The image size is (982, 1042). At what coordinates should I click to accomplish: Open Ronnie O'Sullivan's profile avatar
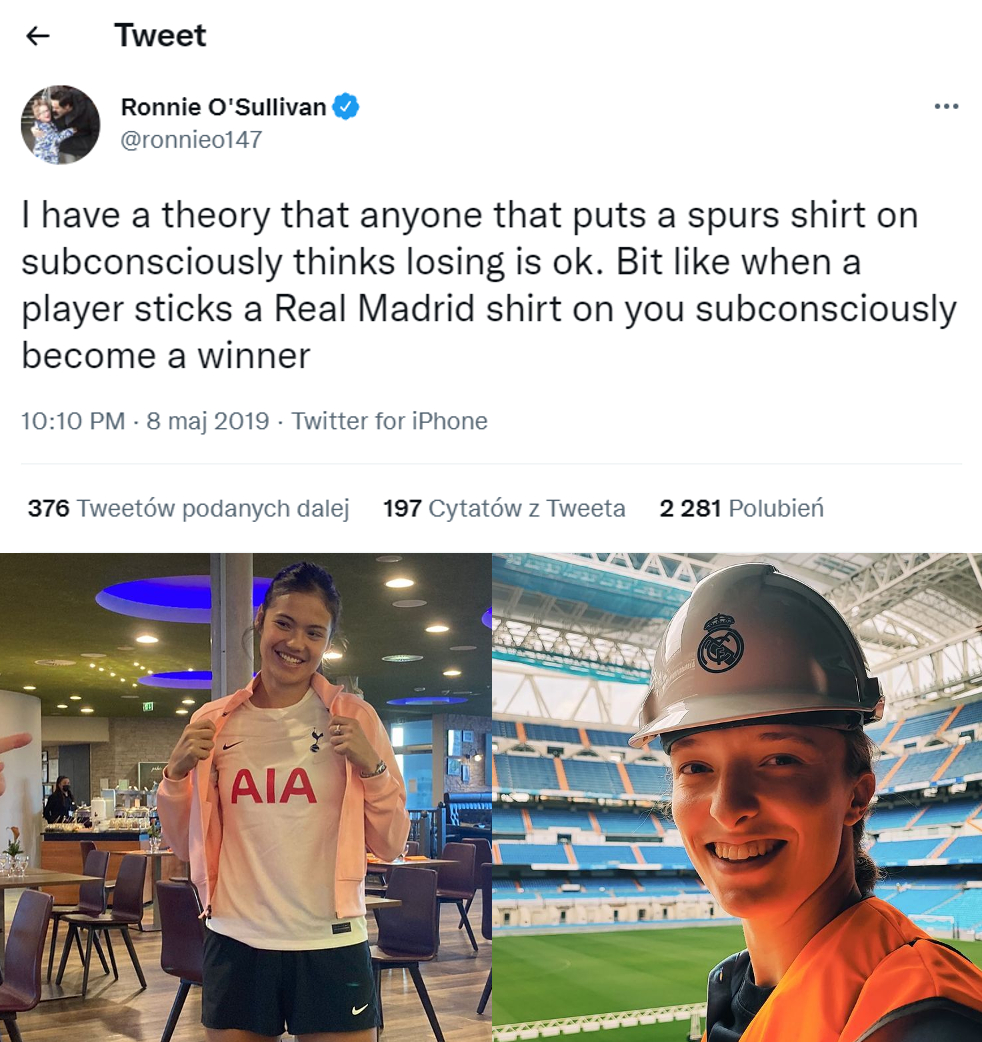(60, 124)
